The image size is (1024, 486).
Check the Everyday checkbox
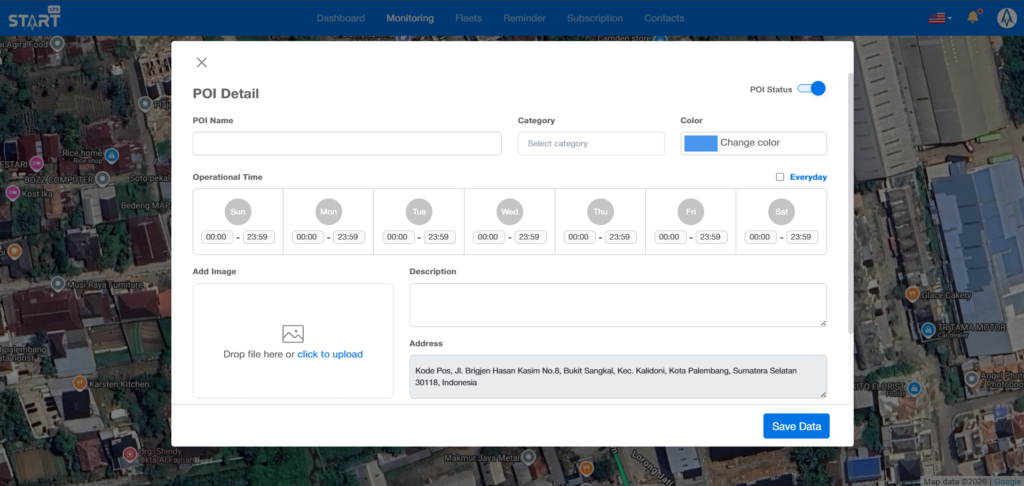click(x=780, y=177)
